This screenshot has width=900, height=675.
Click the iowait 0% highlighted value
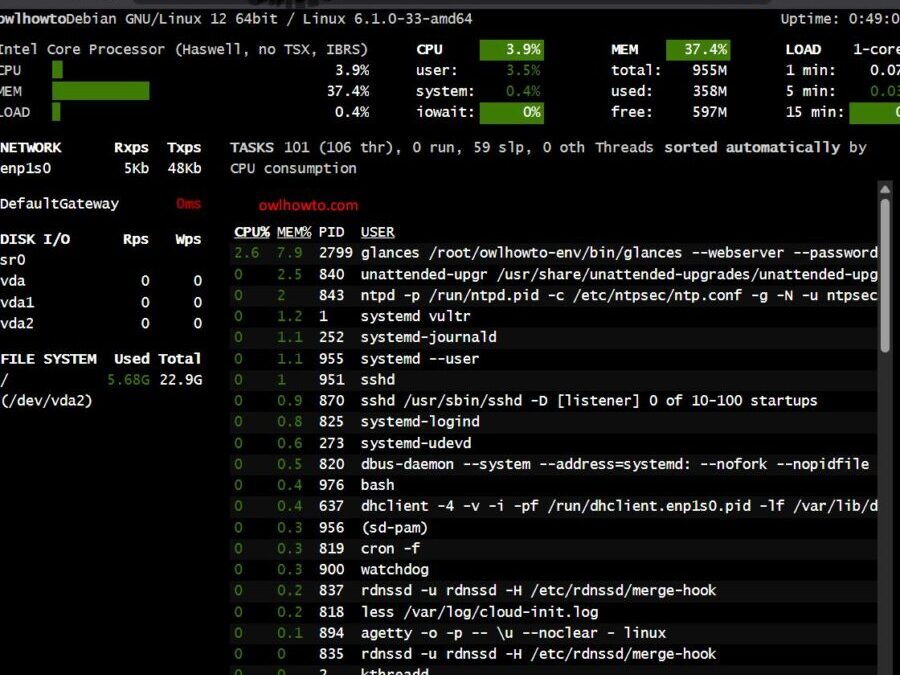pos(511,112)
